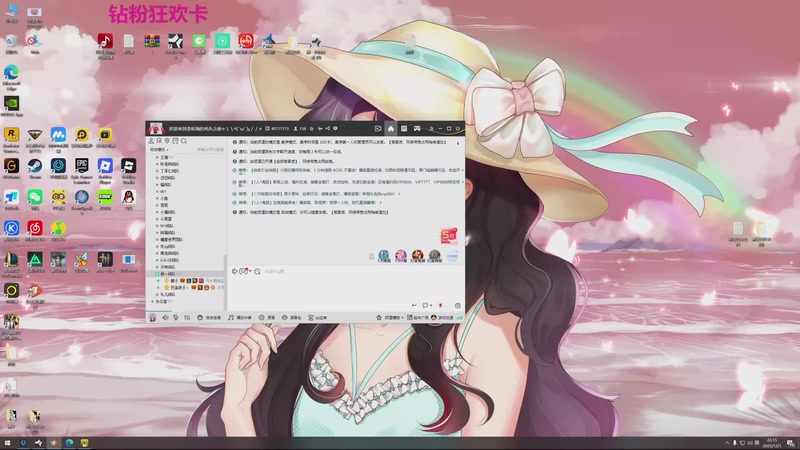Open the channel avatar in YY title bar
The image size is (800, 450).
(156, 128)
